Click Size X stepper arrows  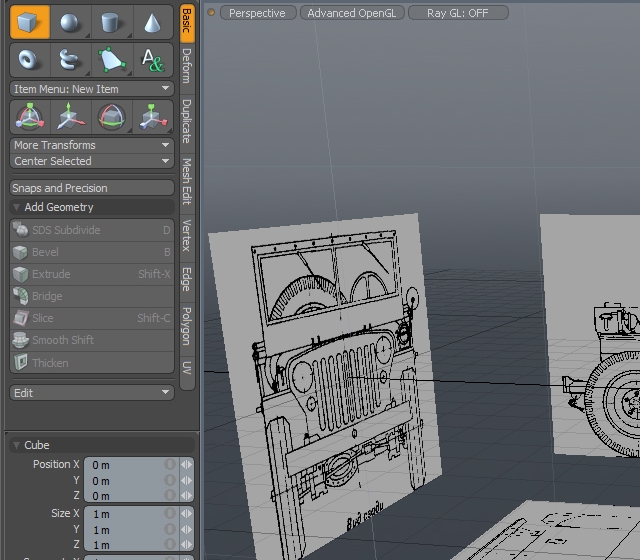[187, 513]
